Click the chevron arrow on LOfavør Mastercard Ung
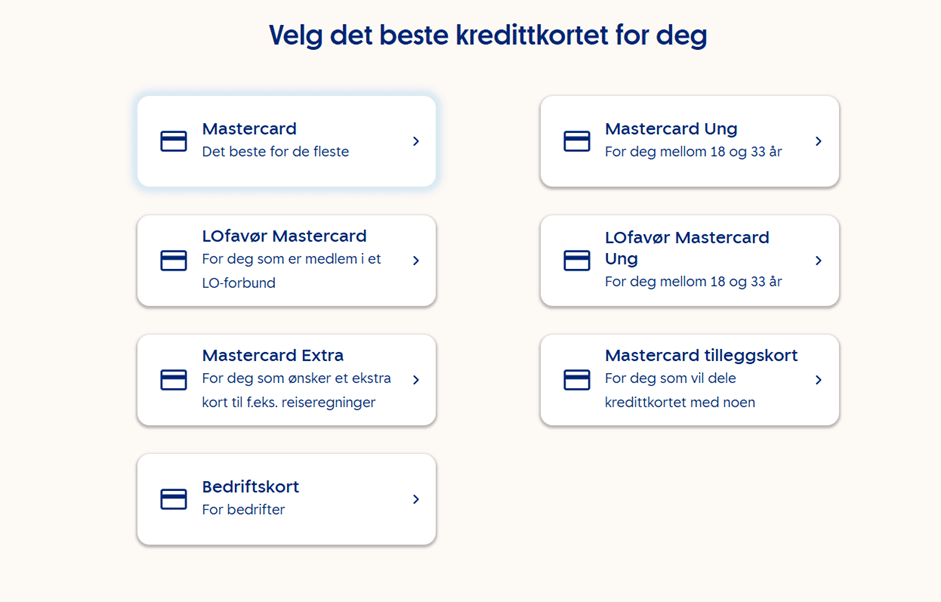Viewport: 941px width, 602px height. 818,260
